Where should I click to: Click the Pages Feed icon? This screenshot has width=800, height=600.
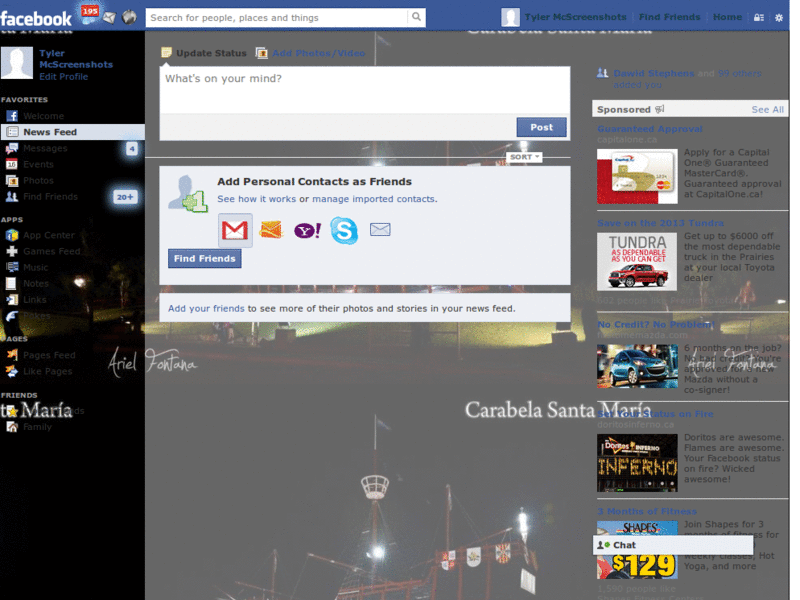click(12, 355)
